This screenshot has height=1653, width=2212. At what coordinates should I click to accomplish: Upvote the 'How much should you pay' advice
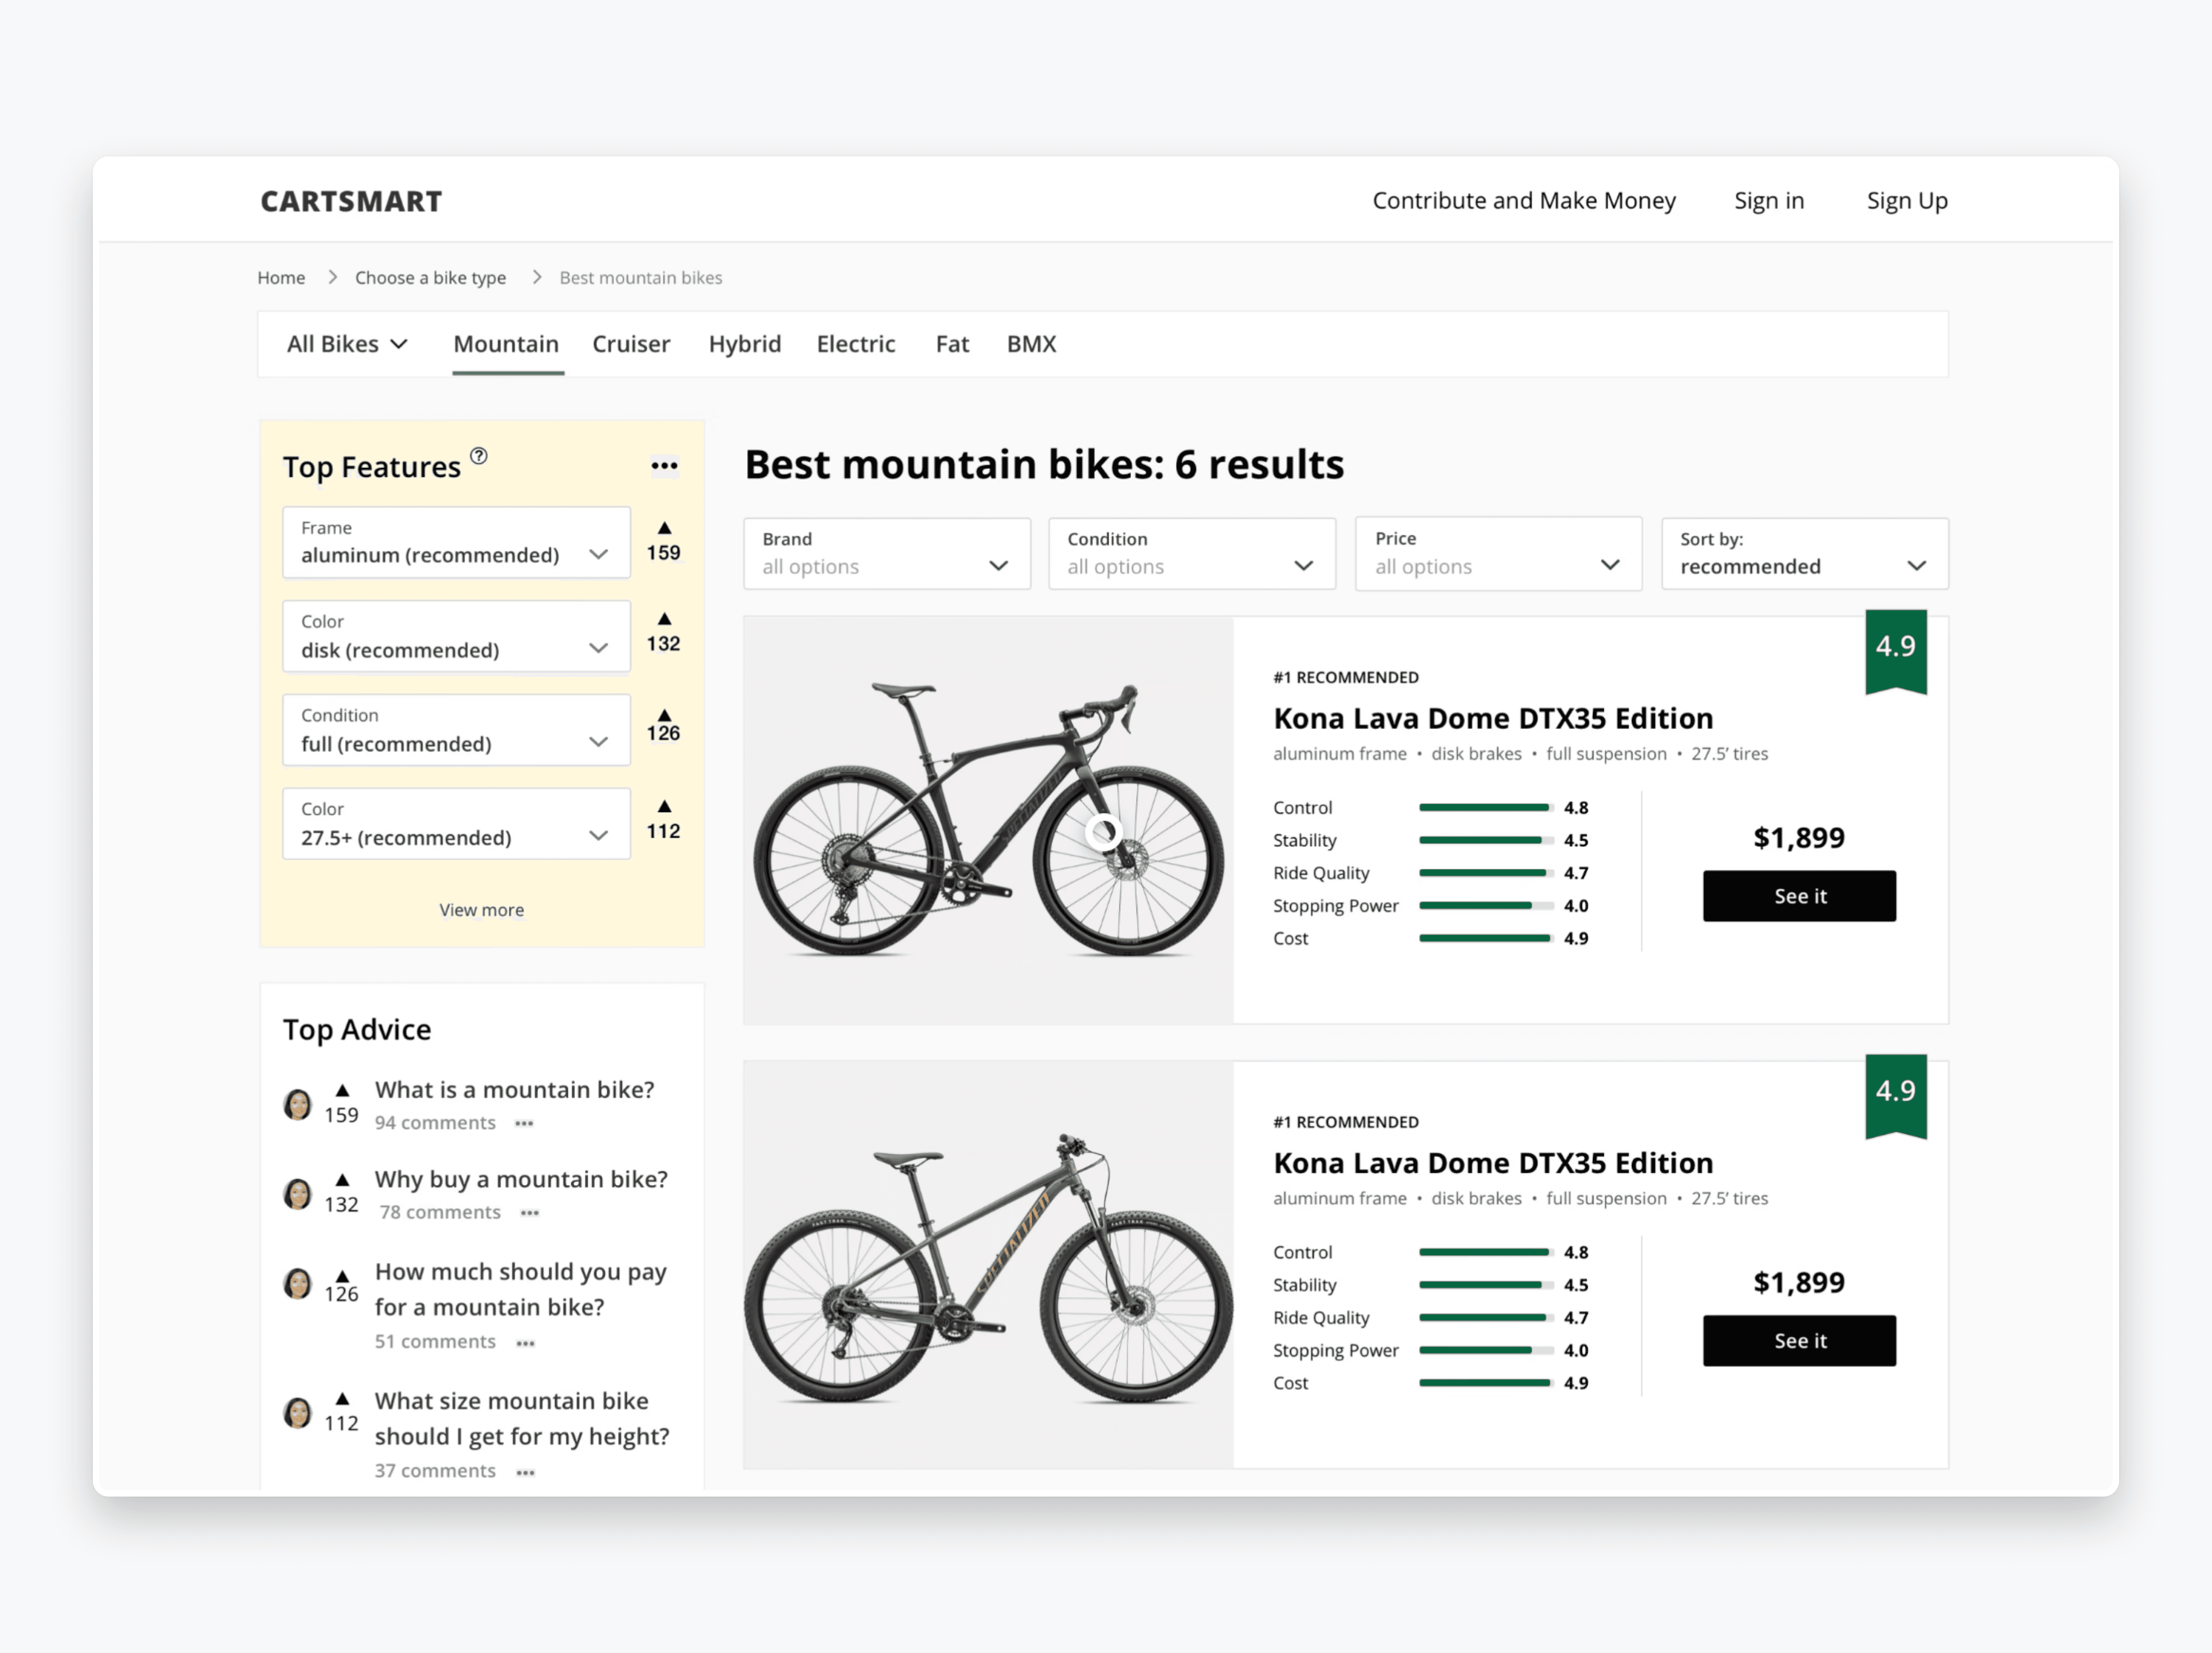coord(342,1276)
